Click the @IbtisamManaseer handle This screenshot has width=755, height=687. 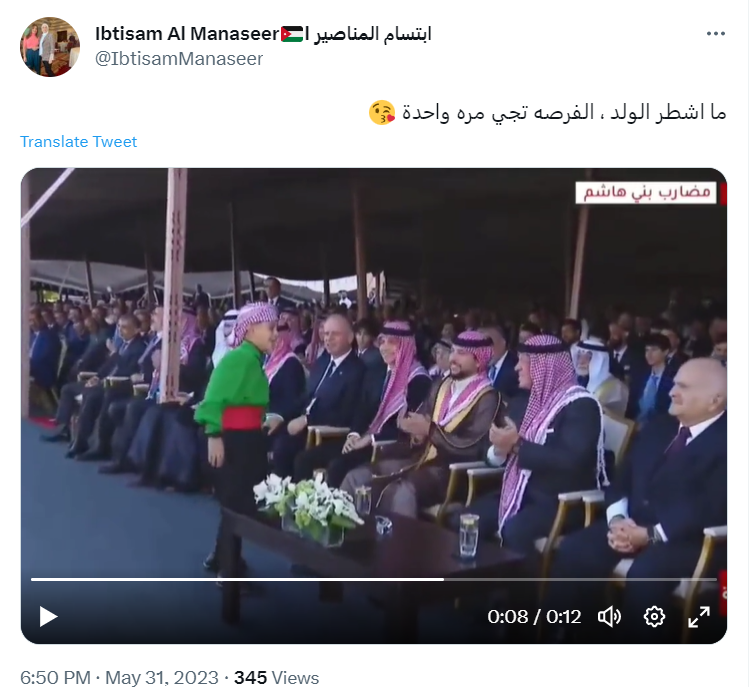[x=179, y=59]
